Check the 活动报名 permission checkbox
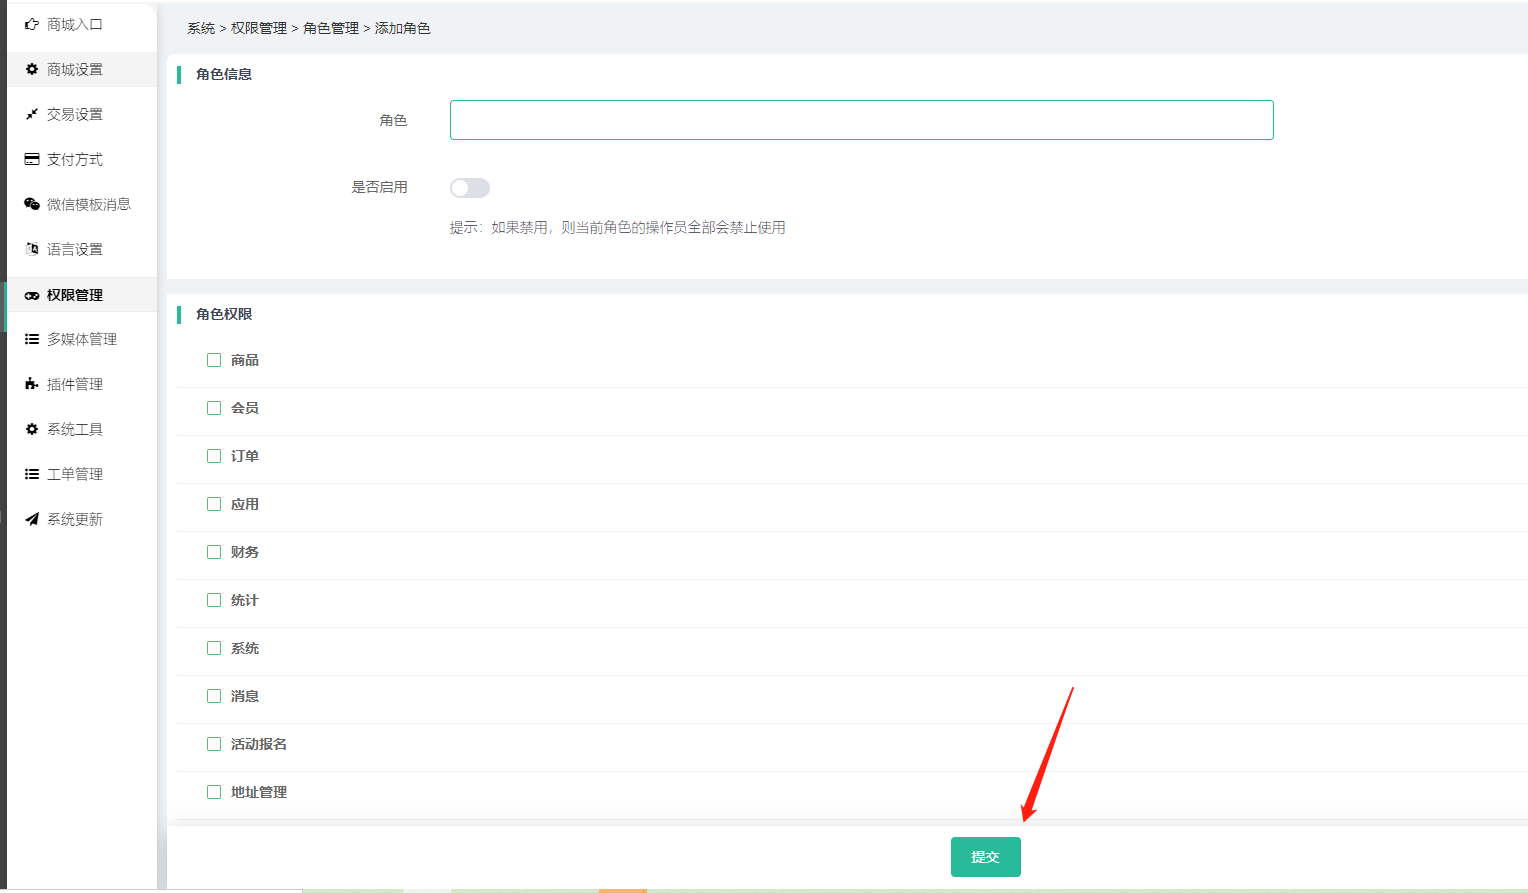The width and height of the screenshot is (1528, 893). click(214, 744)
